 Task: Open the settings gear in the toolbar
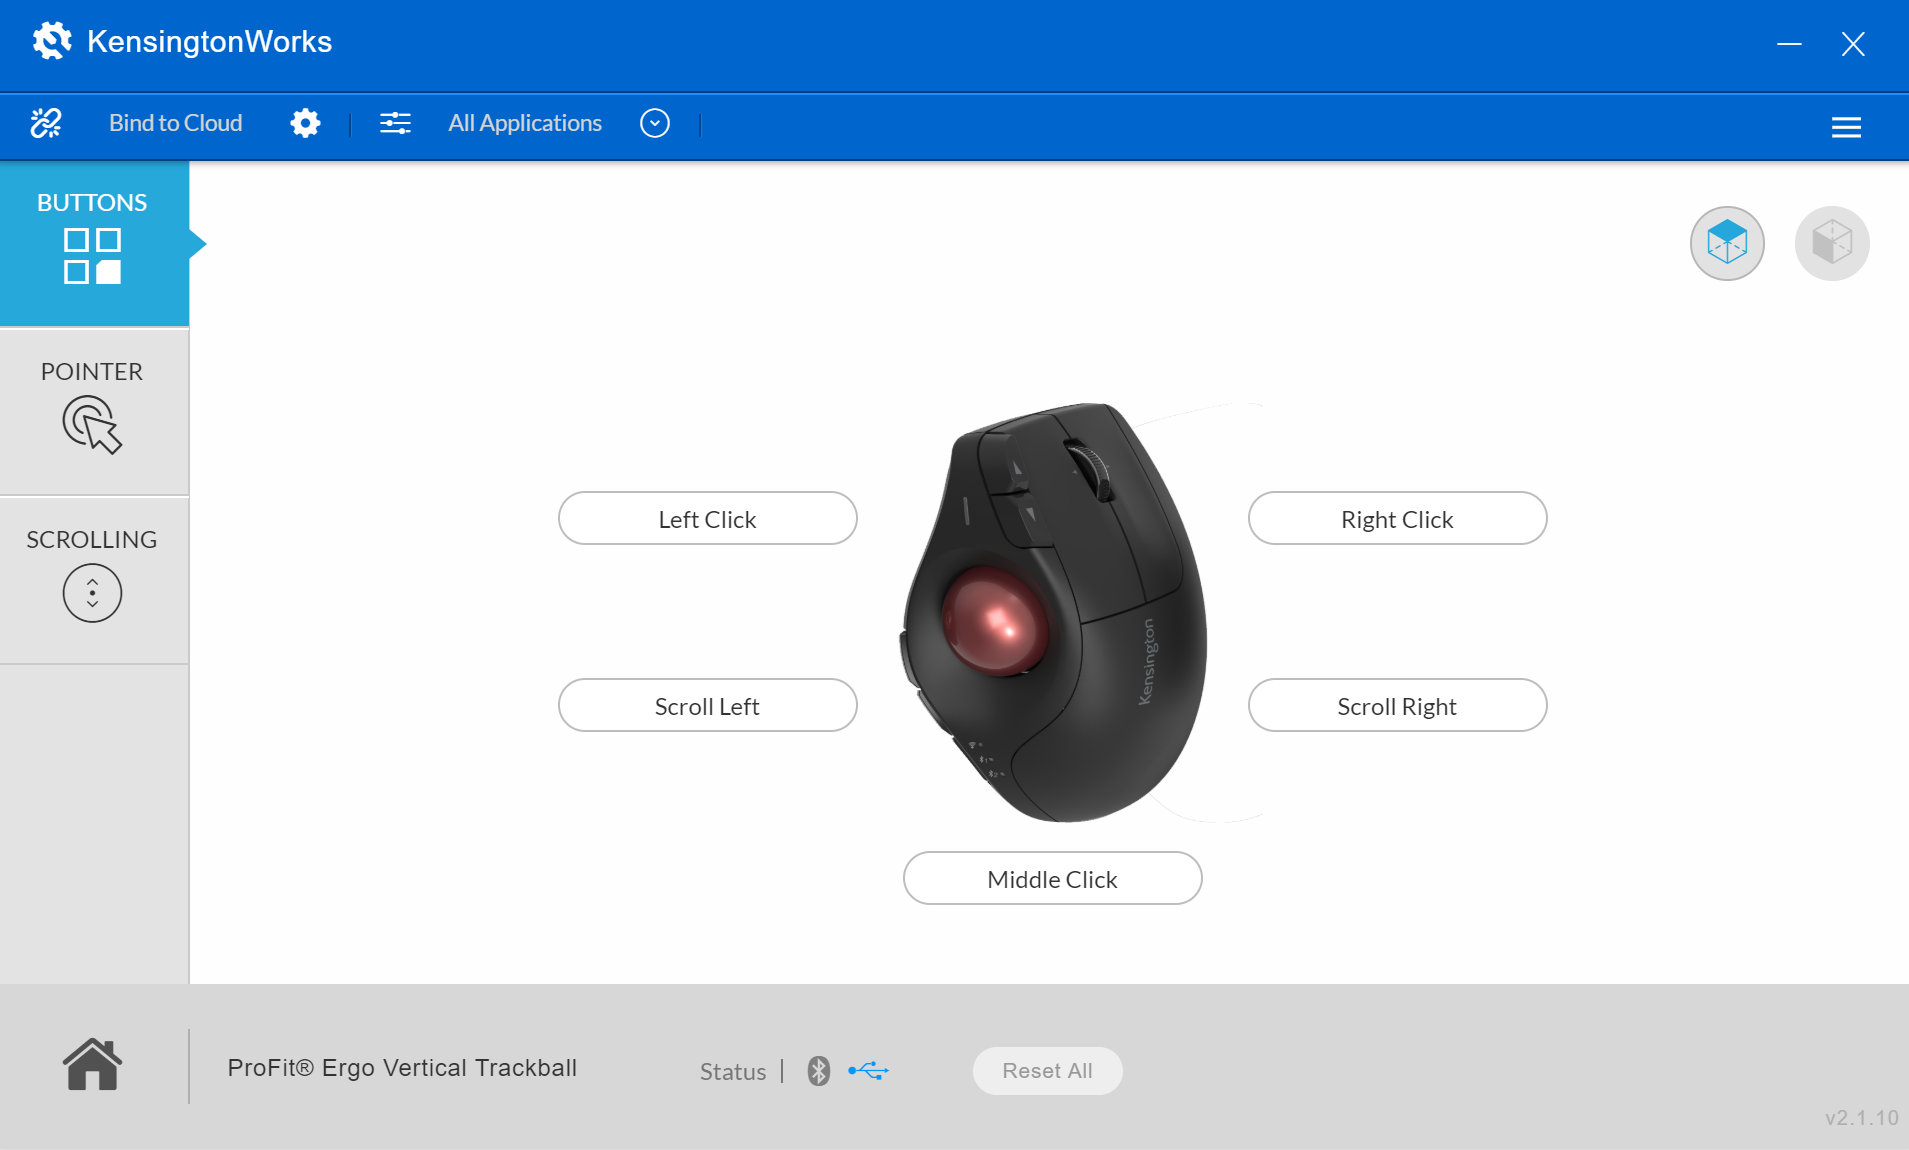pyautogui.click(x=305, y=123)
